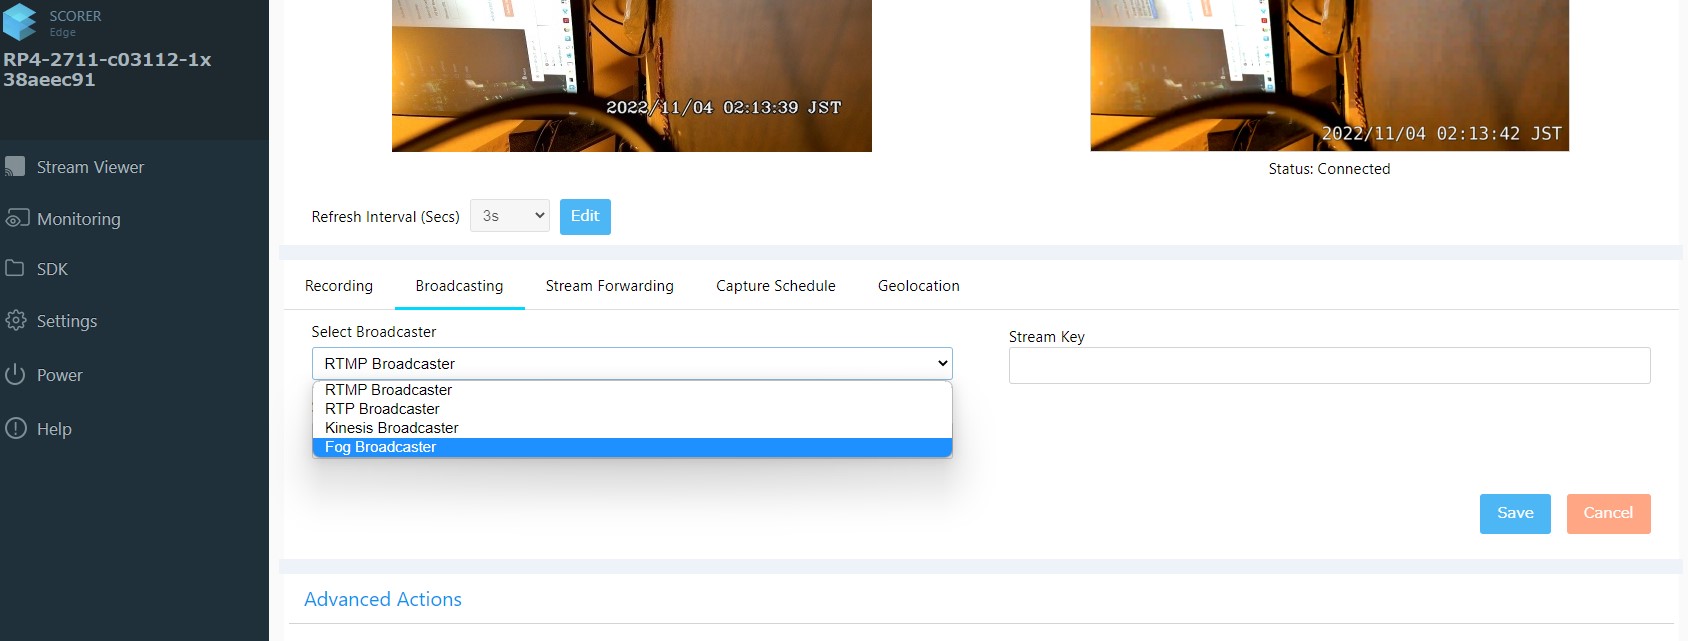1688x641 pixels.
Task: Click the Monitoring eye icon
Action: tap(17, 219)
